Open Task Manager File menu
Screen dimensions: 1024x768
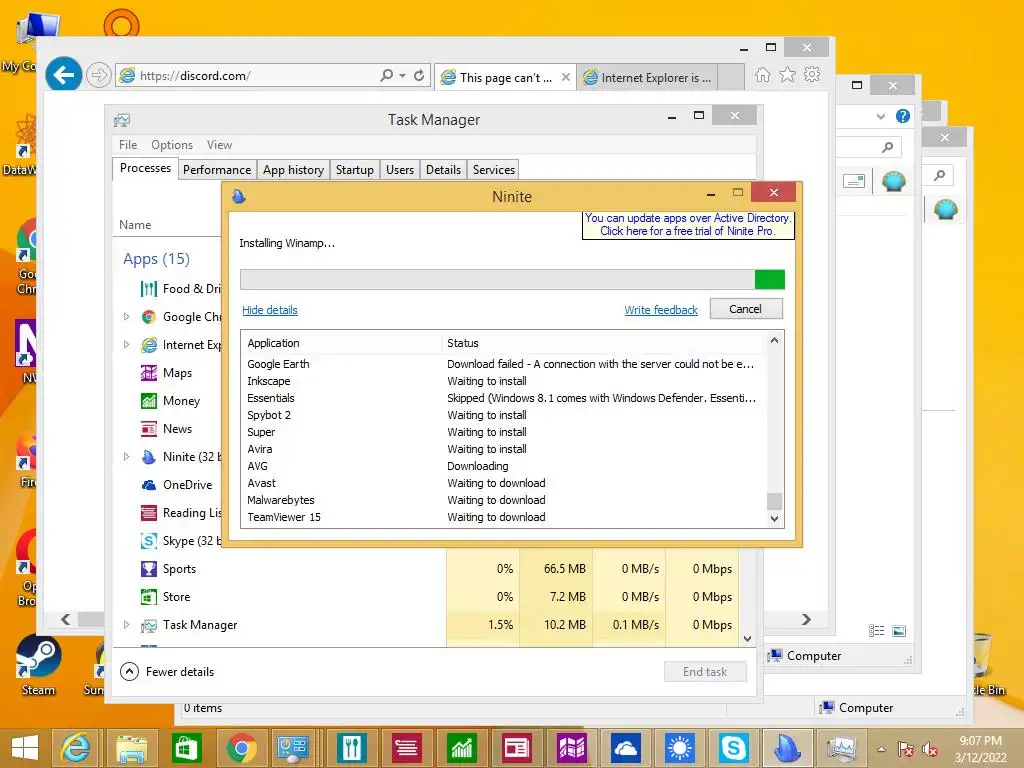128,145
